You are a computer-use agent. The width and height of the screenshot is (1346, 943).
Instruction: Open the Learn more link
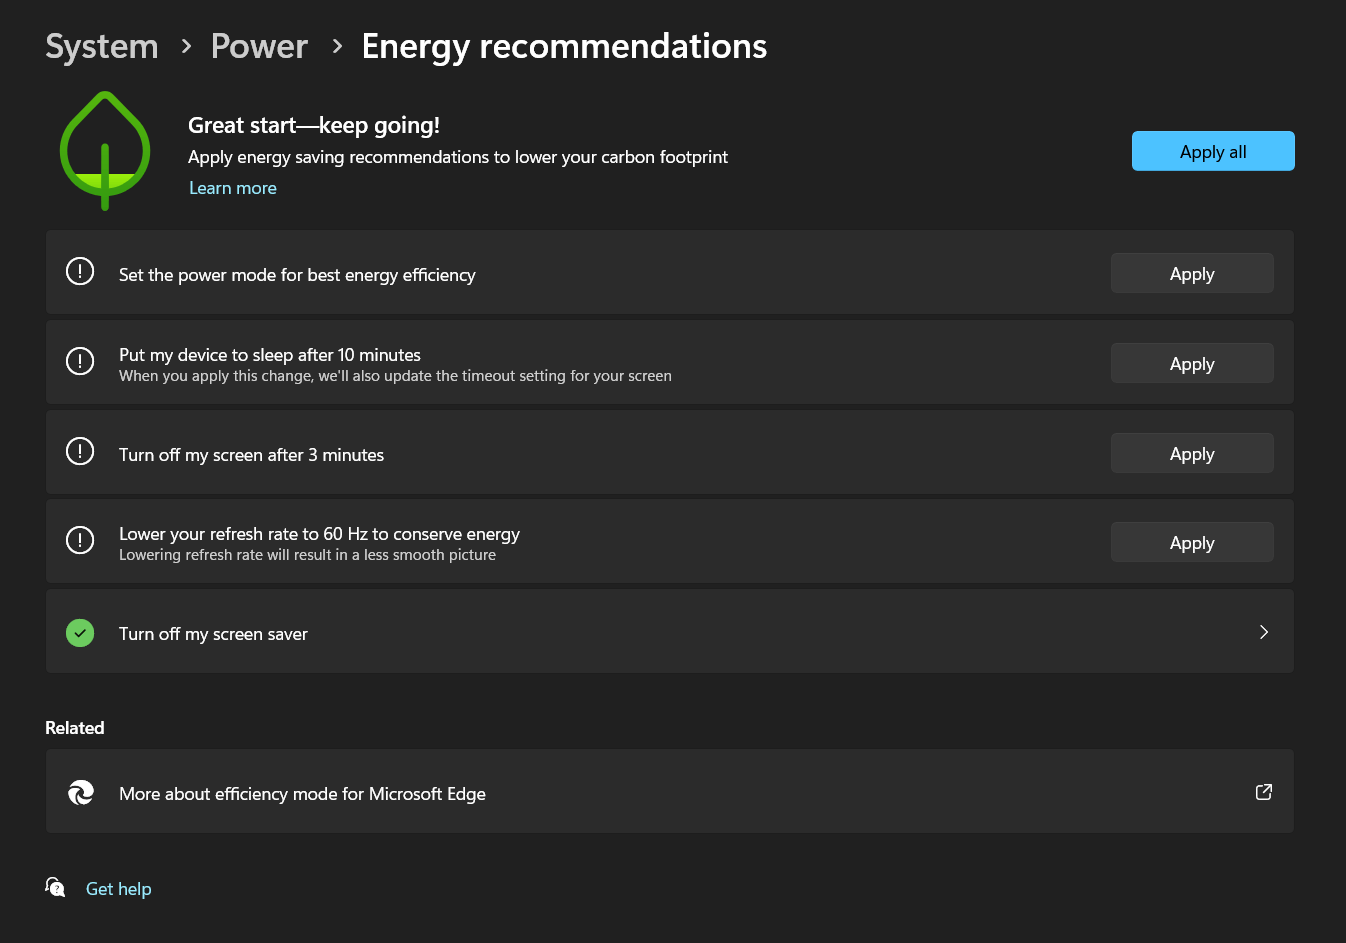(232, 188)
